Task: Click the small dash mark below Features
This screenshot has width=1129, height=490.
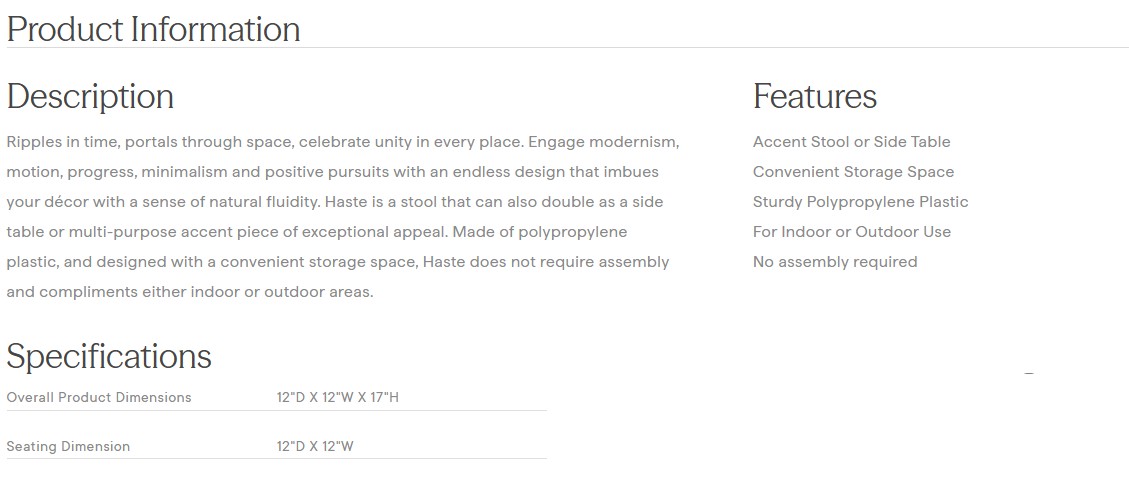Action: pyautogui.click(x=1029, y=373)
